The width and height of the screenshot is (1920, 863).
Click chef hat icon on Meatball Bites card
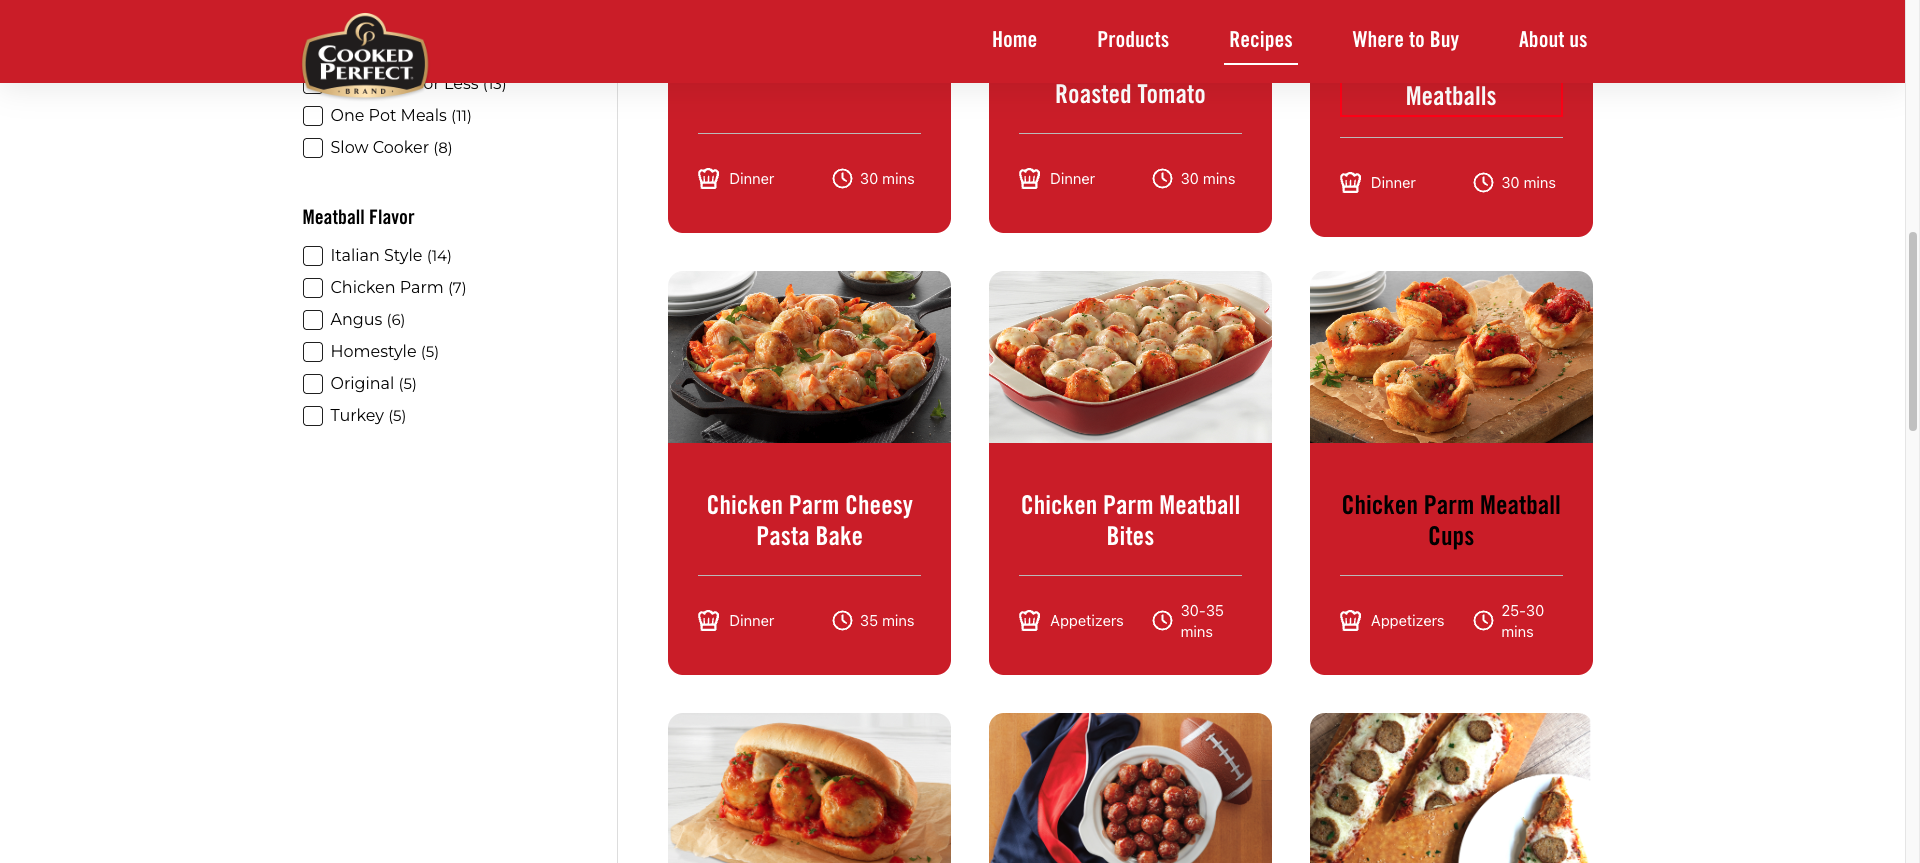point(1029,621)
